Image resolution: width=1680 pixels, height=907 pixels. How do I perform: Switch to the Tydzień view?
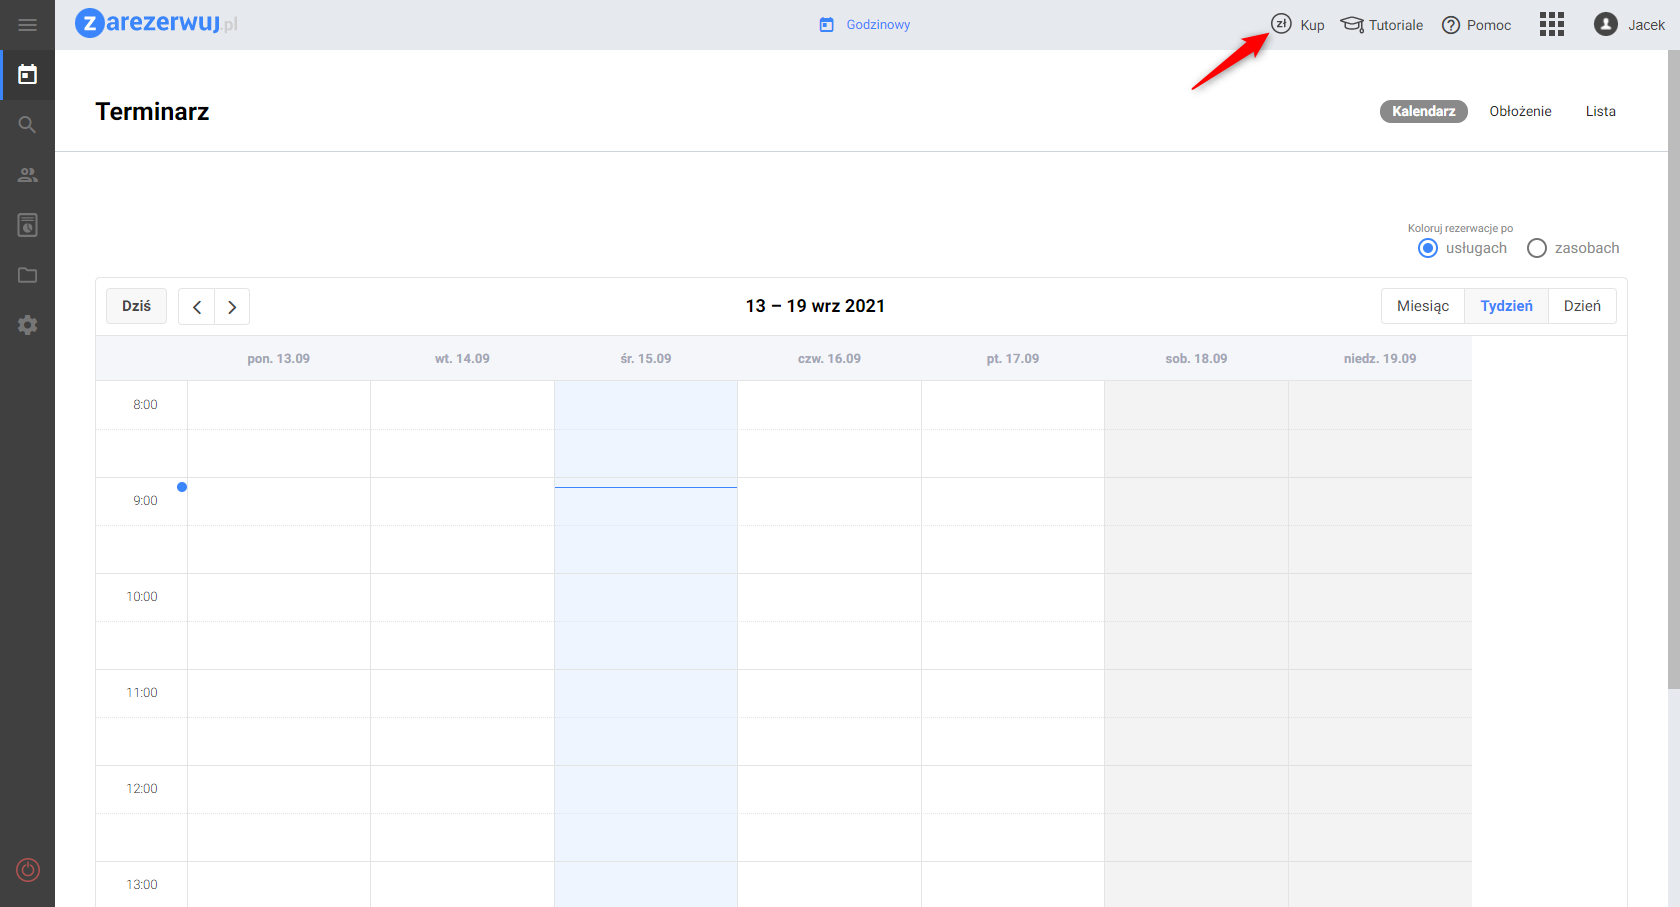(1506, 306)
